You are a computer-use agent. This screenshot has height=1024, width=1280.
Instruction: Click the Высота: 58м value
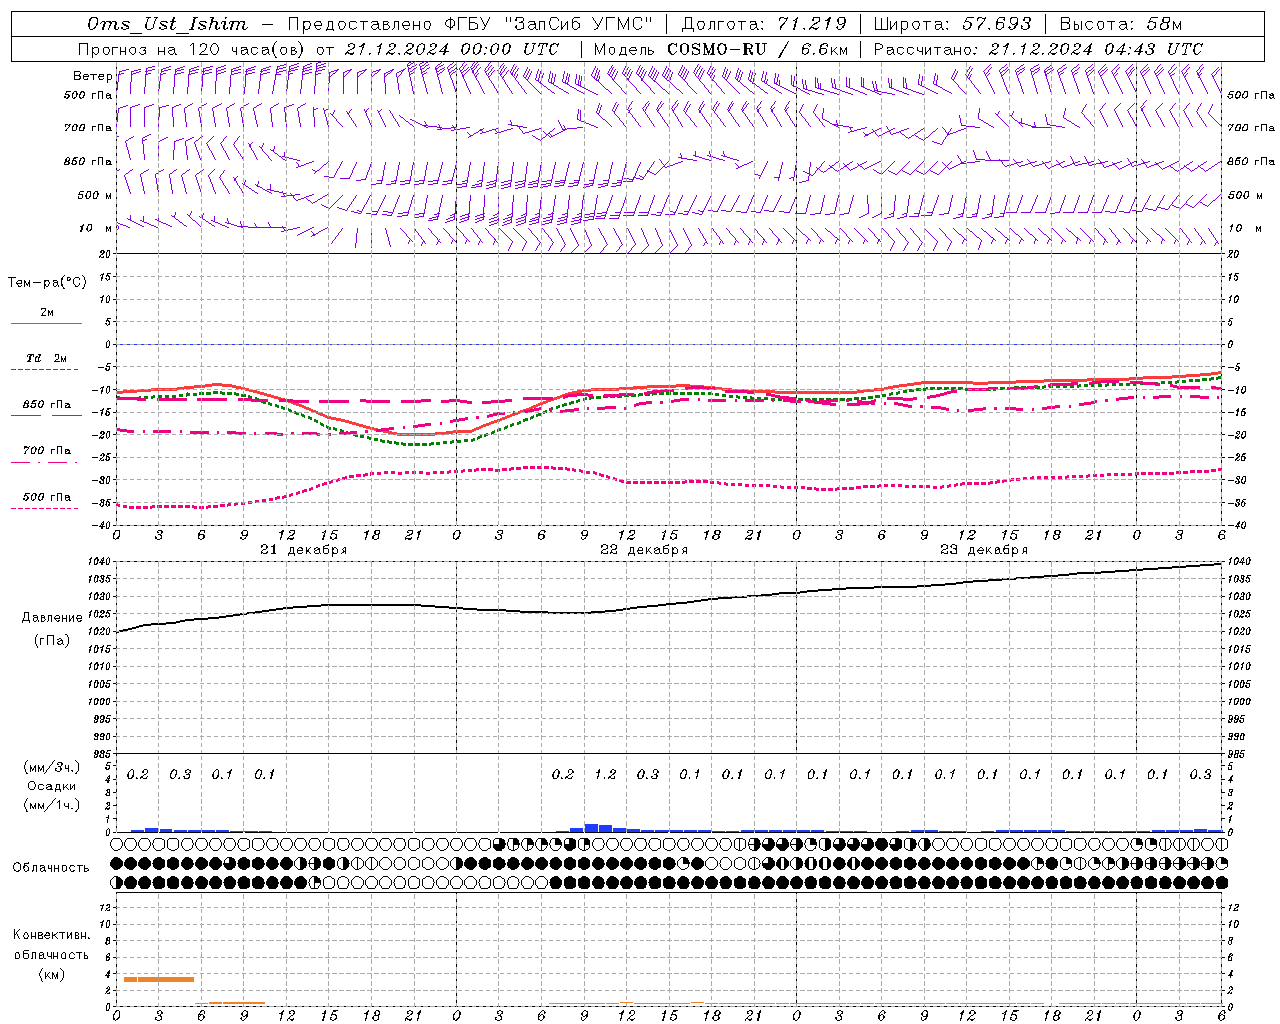click(x=1121, y=24)
